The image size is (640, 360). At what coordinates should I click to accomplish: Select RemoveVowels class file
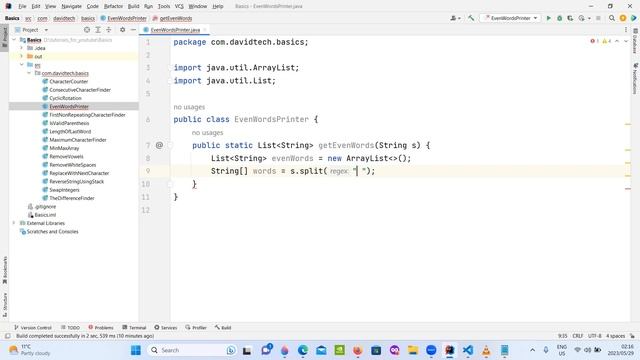click(x=66, y=156)
